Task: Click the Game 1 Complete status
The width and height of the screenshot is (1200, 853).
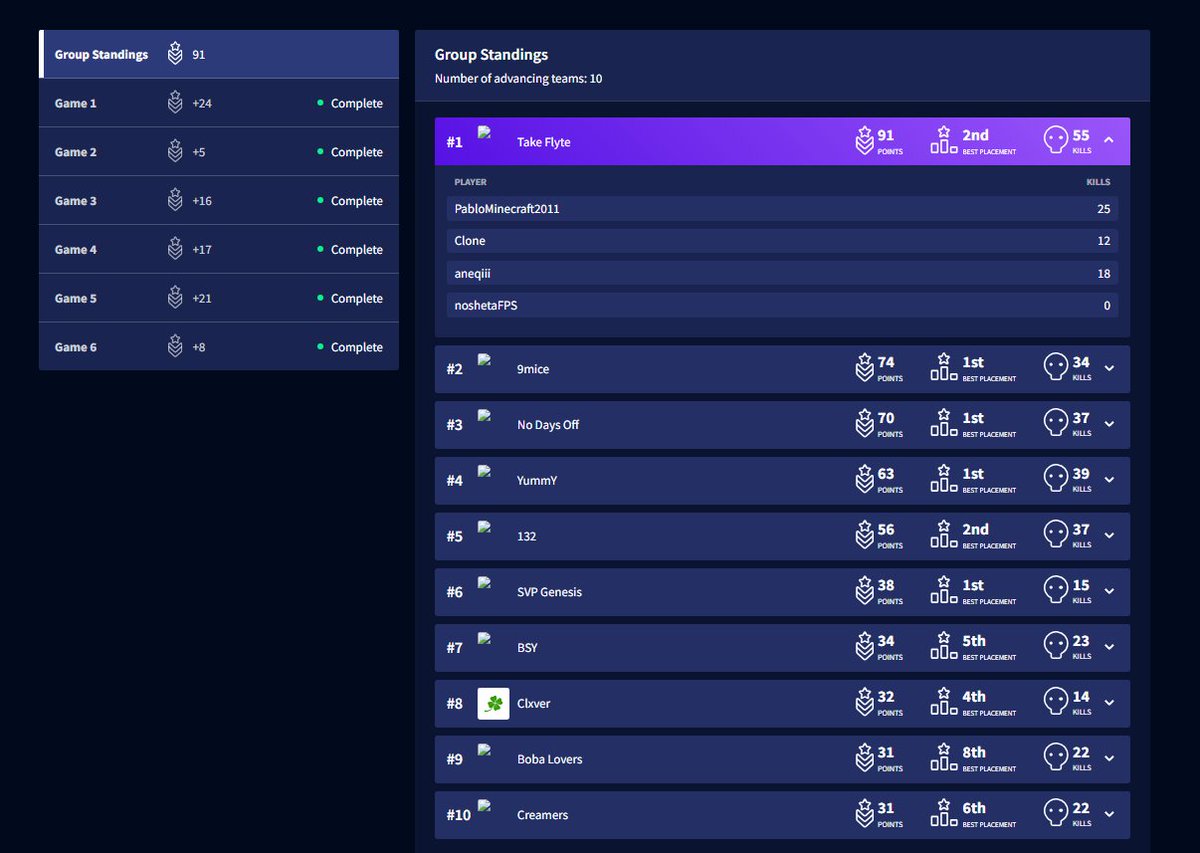Action: tap(350, 103)
